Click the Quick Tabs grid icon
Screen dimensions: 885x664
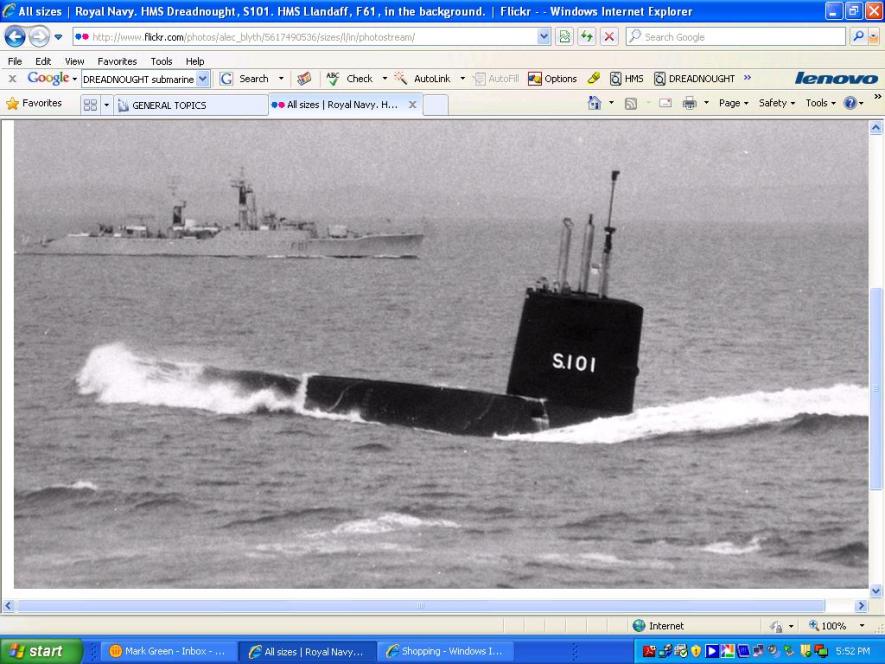(x=90, y=104)
